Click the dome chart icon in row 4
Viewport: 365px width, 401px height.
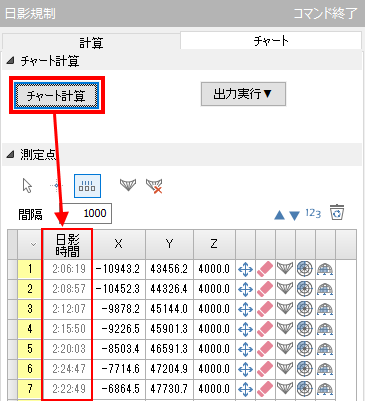click(x=325, y=329)
